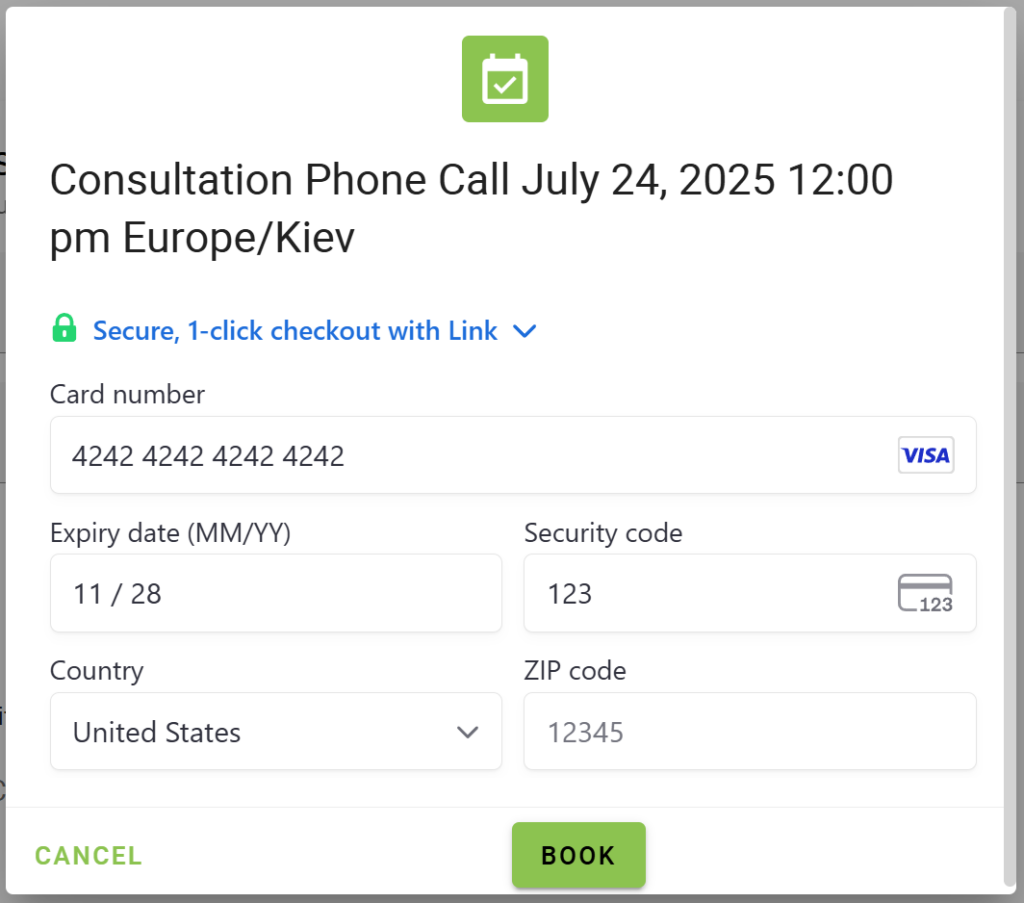Click the Expiry date field
1024x903 pixels.
pyautogui.click(x=275, y=593)
